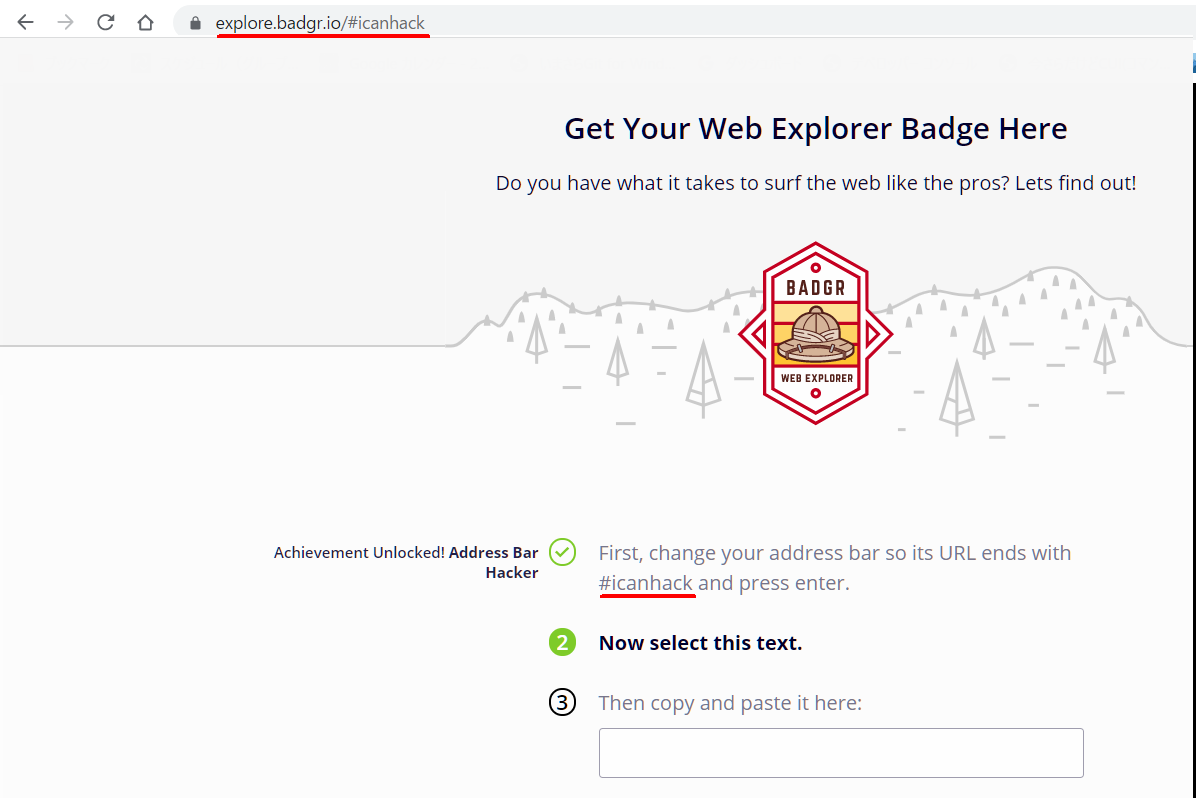This screenshot has height=798, width=1196.
Task: View site security via the padlock icon
Action: tap(195, 24)
